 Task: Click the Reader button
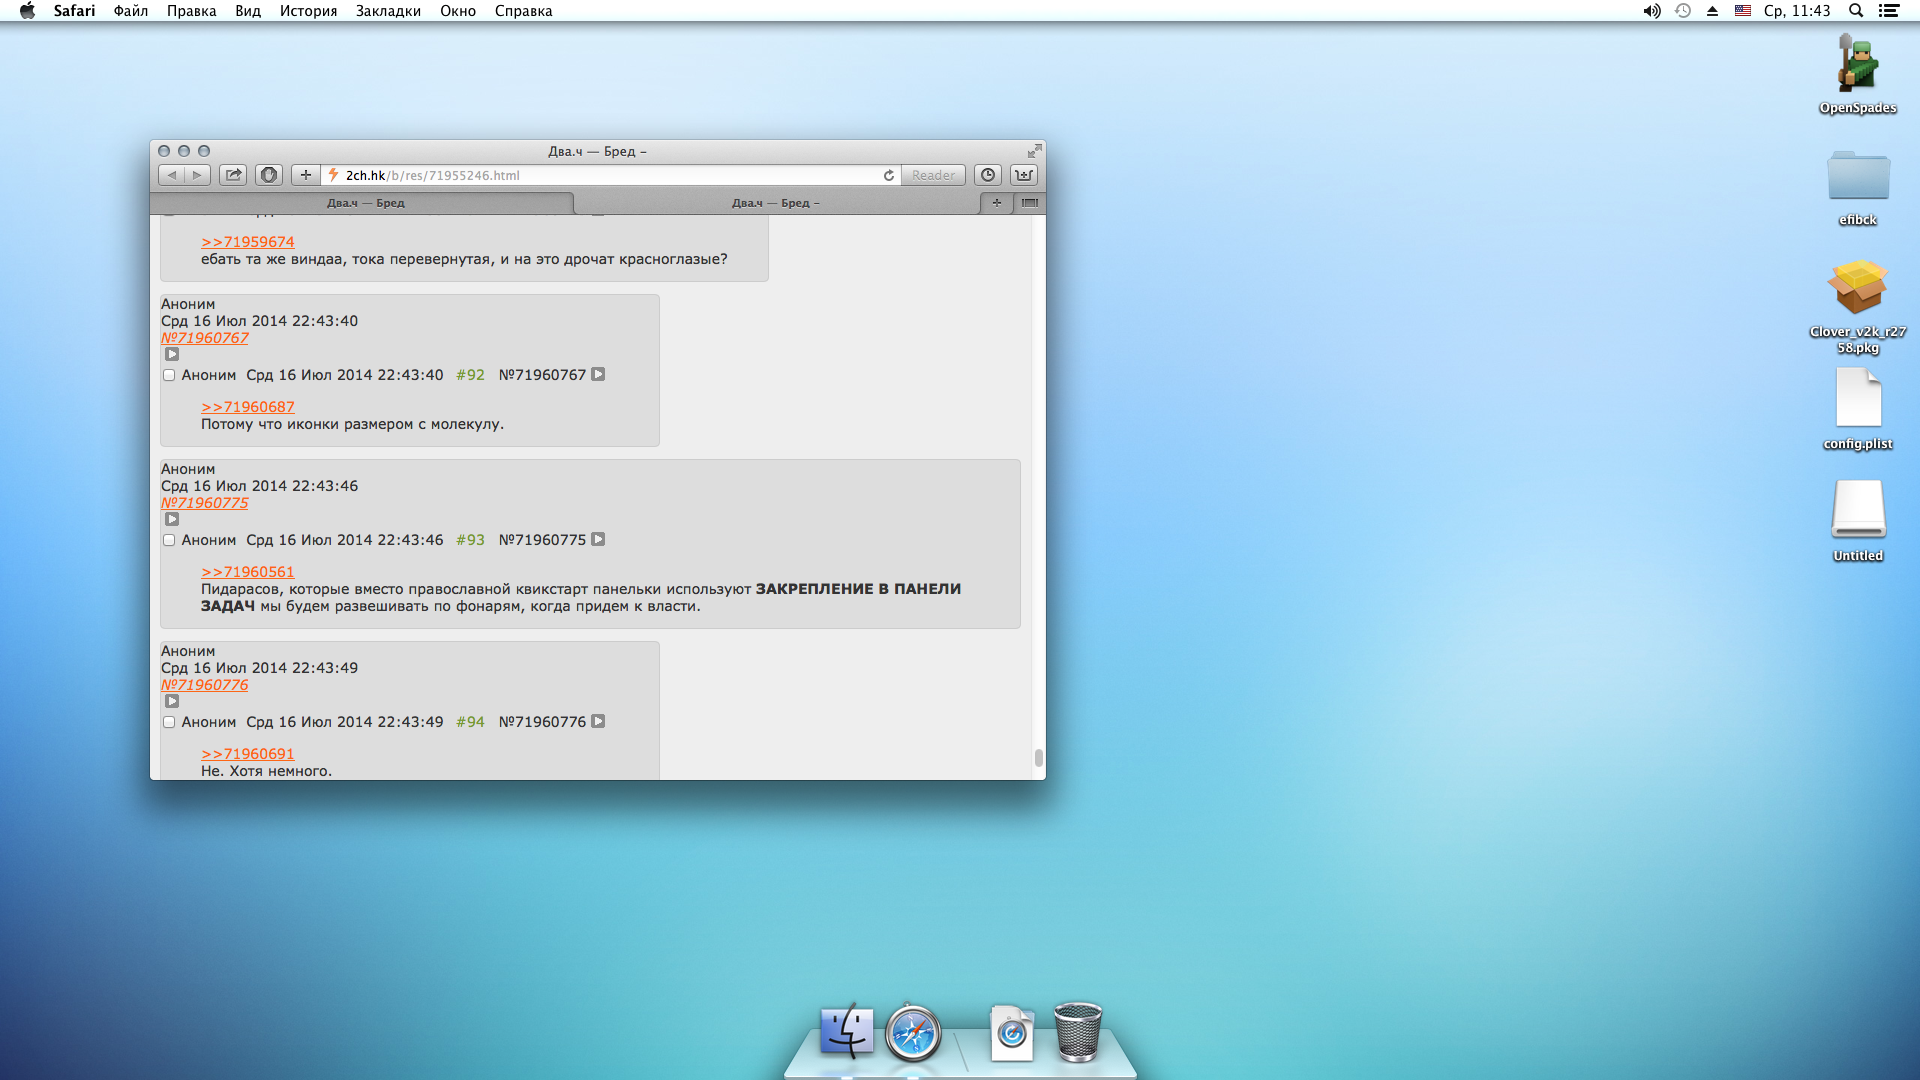(x=933, y=175)
